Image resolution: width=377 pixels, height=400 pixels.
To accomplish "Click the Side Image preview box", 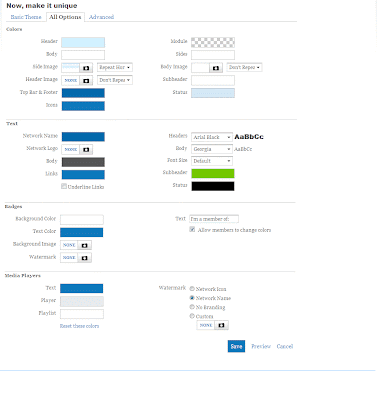I will pos(71,68).
